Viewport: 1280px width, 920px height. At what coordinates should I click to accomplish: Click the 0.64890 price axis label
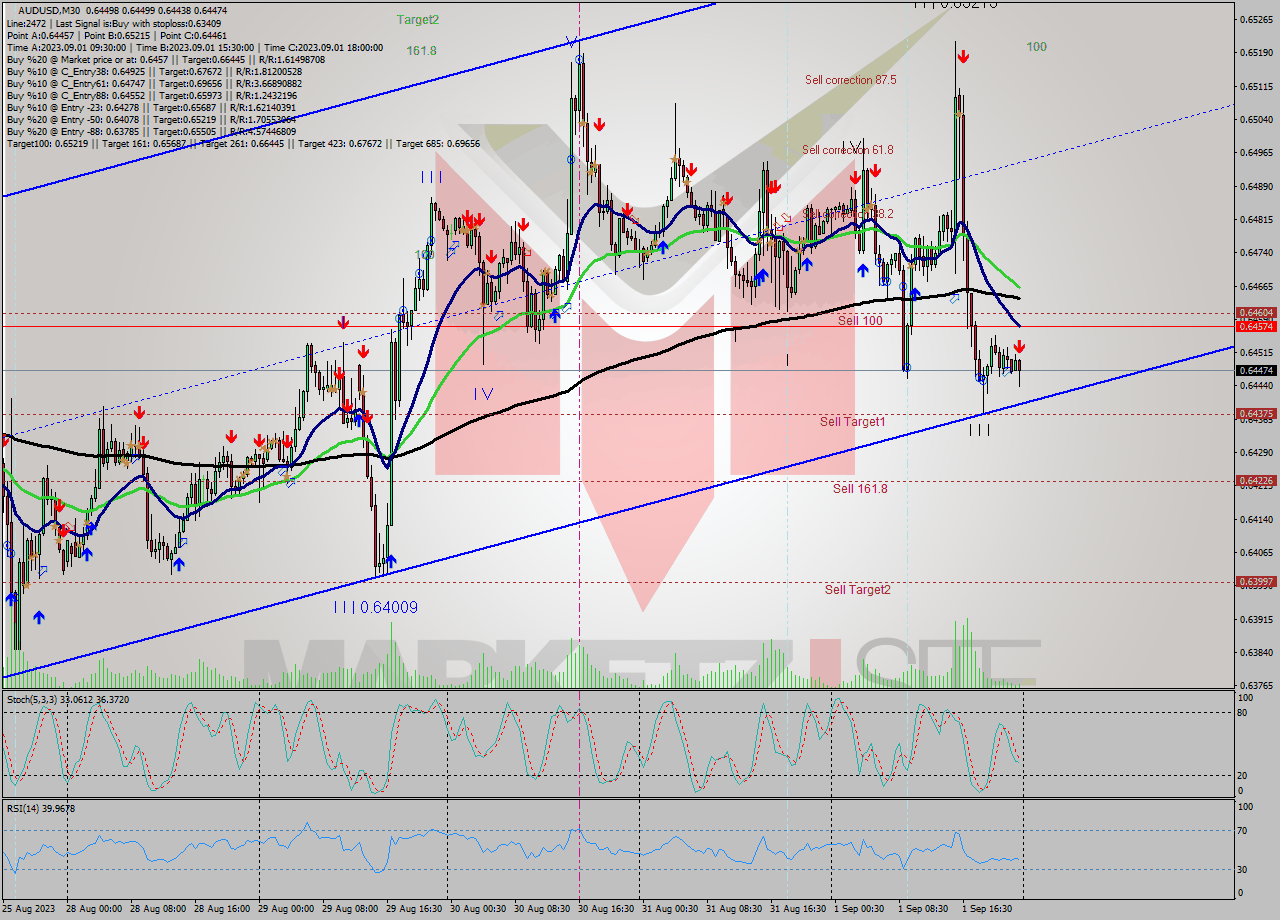pos(1256,187)
